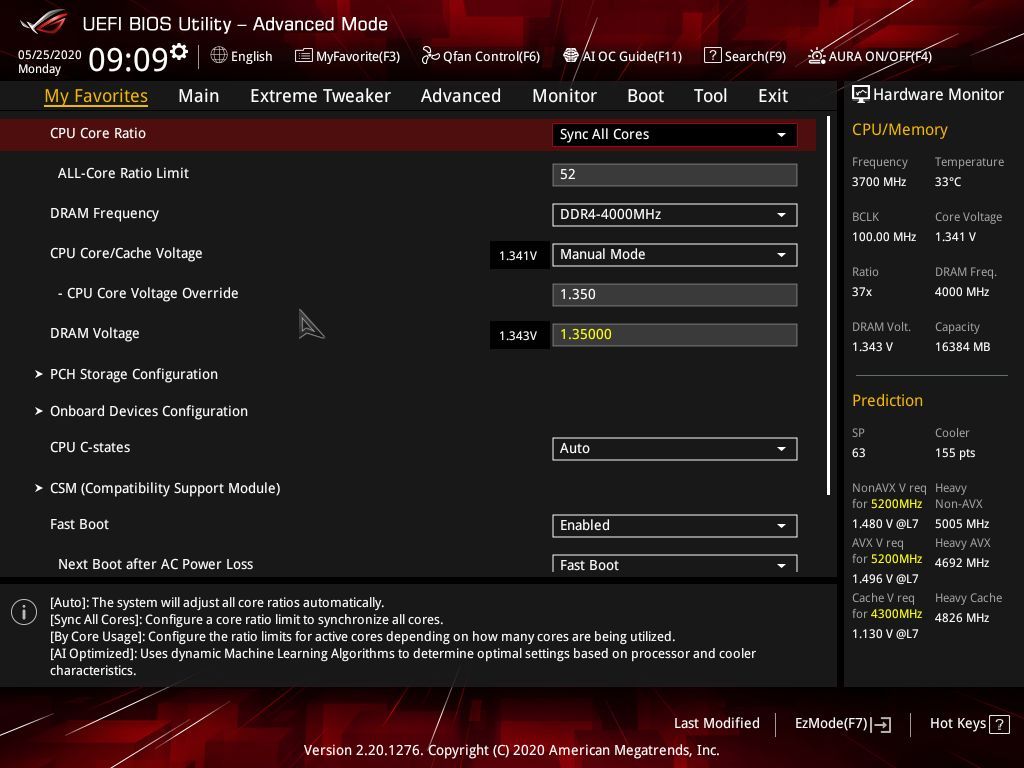The height and width of the screenshot is (768, 1024).
Task: Click the 33°C temperature value
Action: point(948,182)
